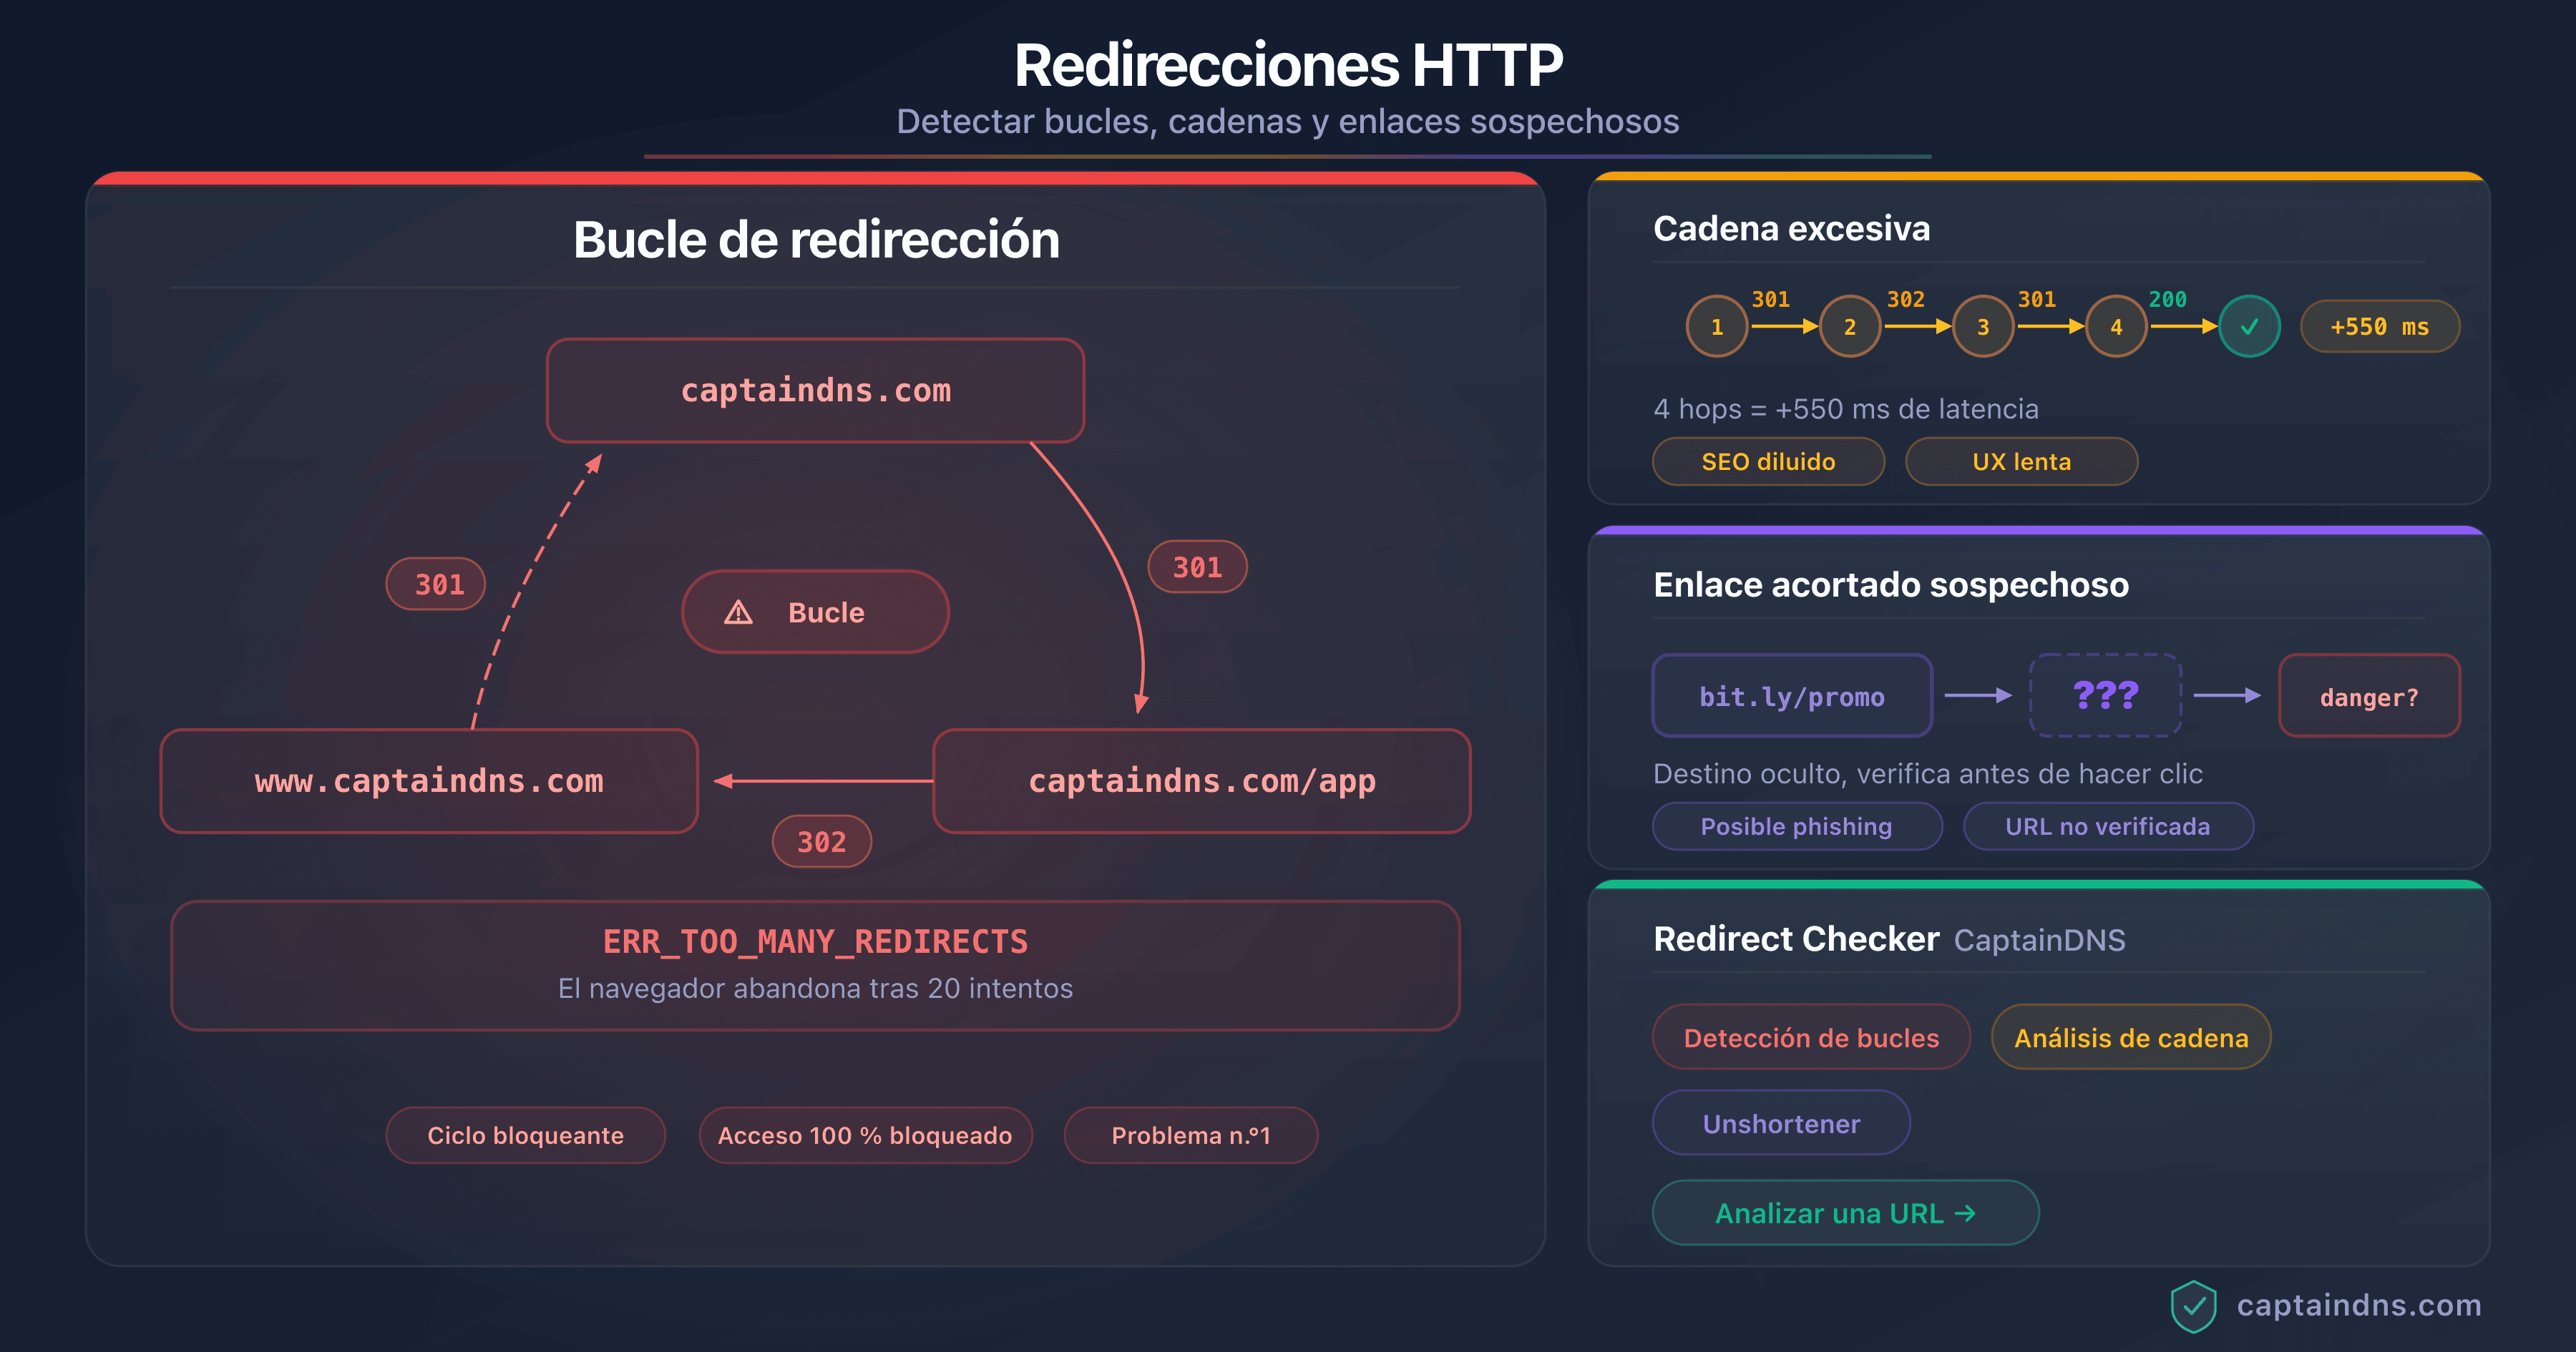Click the ERR_TOO_MANY_REDIRECTS error text
This screenshot has width=2576, height=1352.
[815, 941]
